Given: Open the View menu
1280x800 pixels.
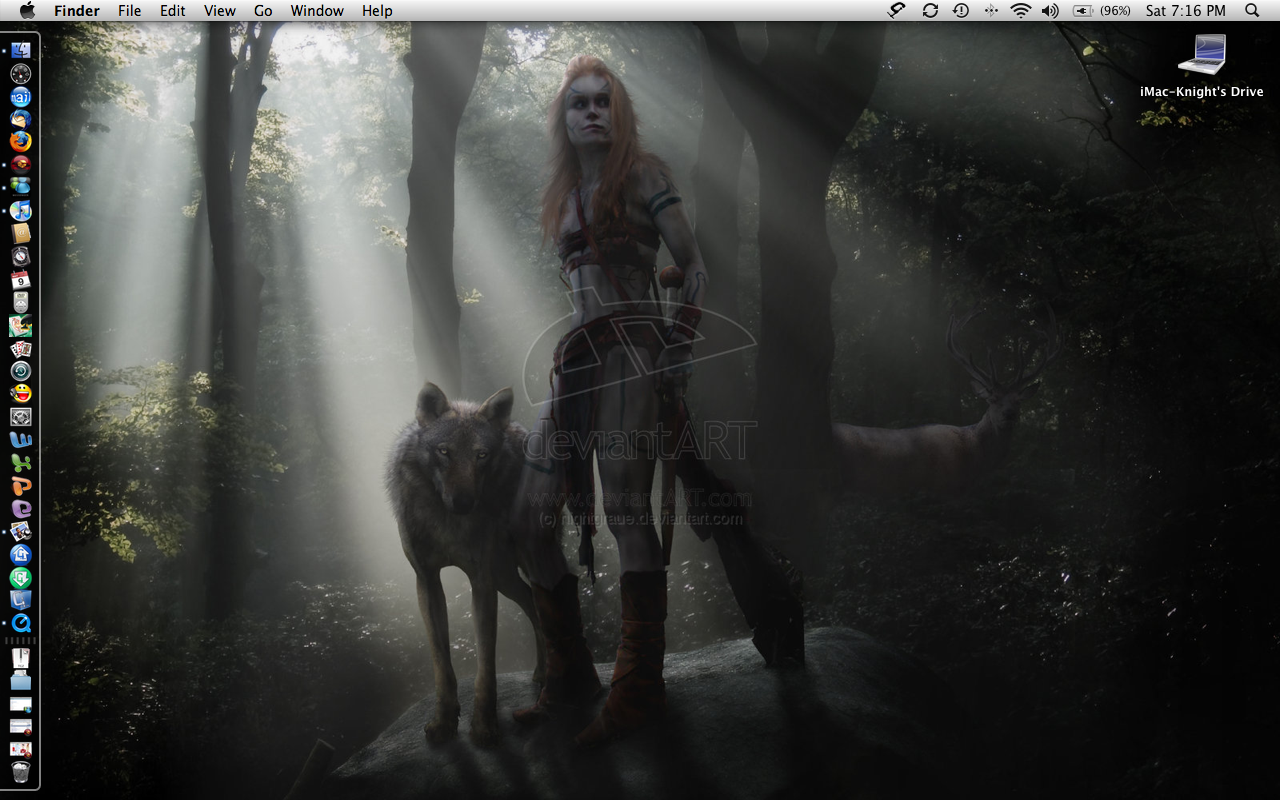Looking at the screenshot, I should [x=219, y=10].
